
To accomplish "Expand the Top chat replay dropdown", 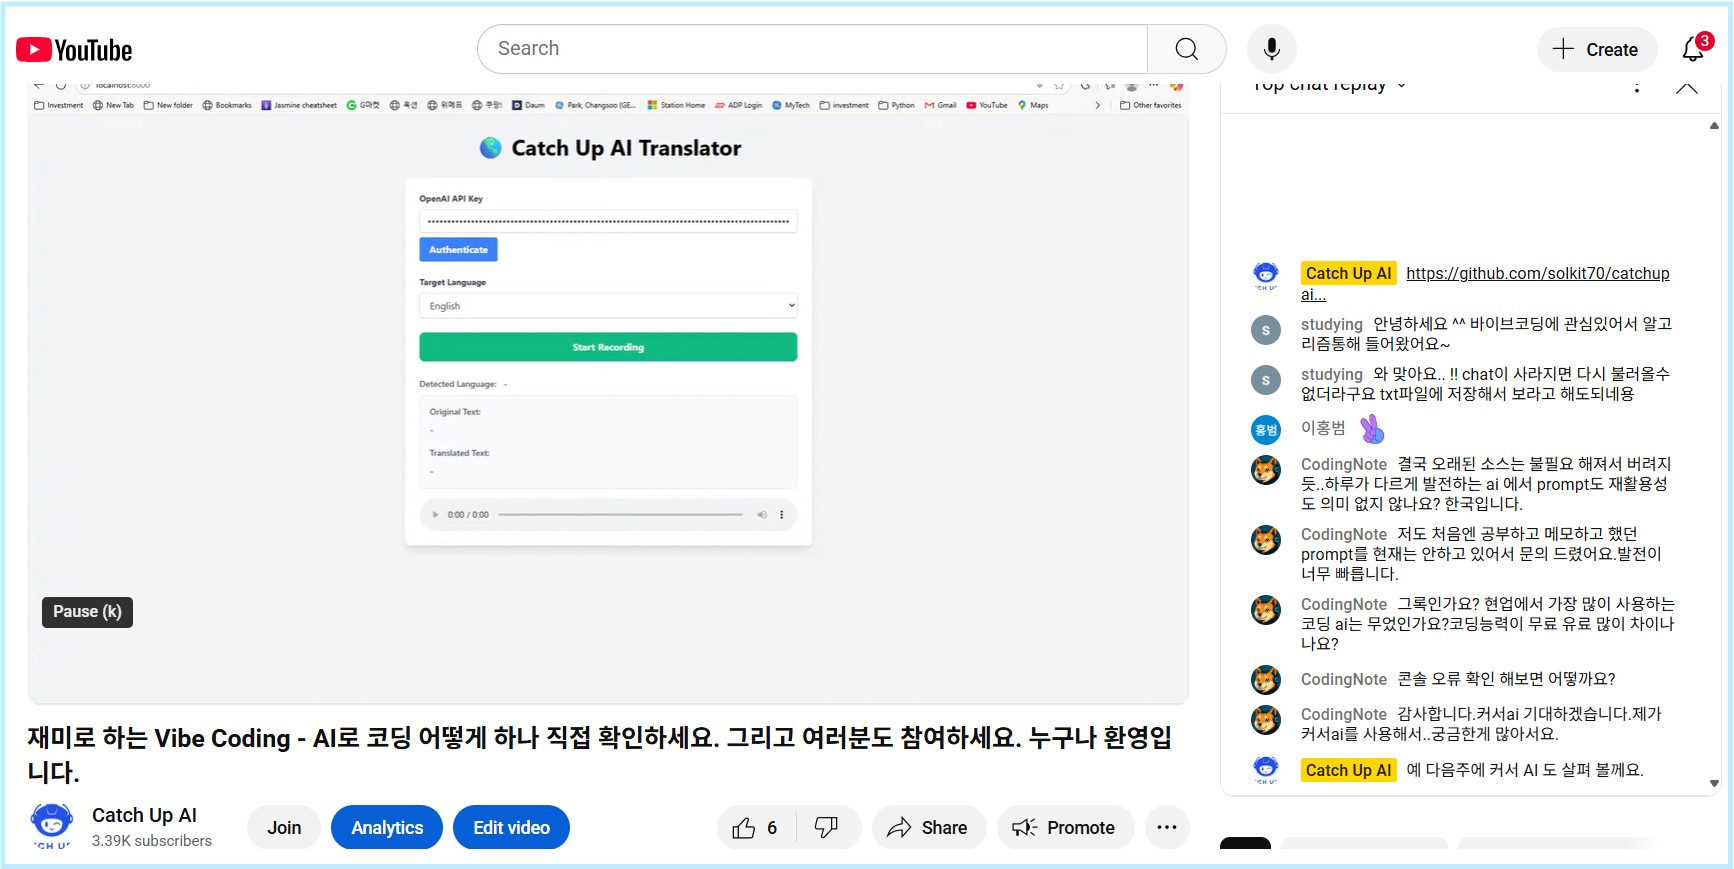I will click(1329, 85).
